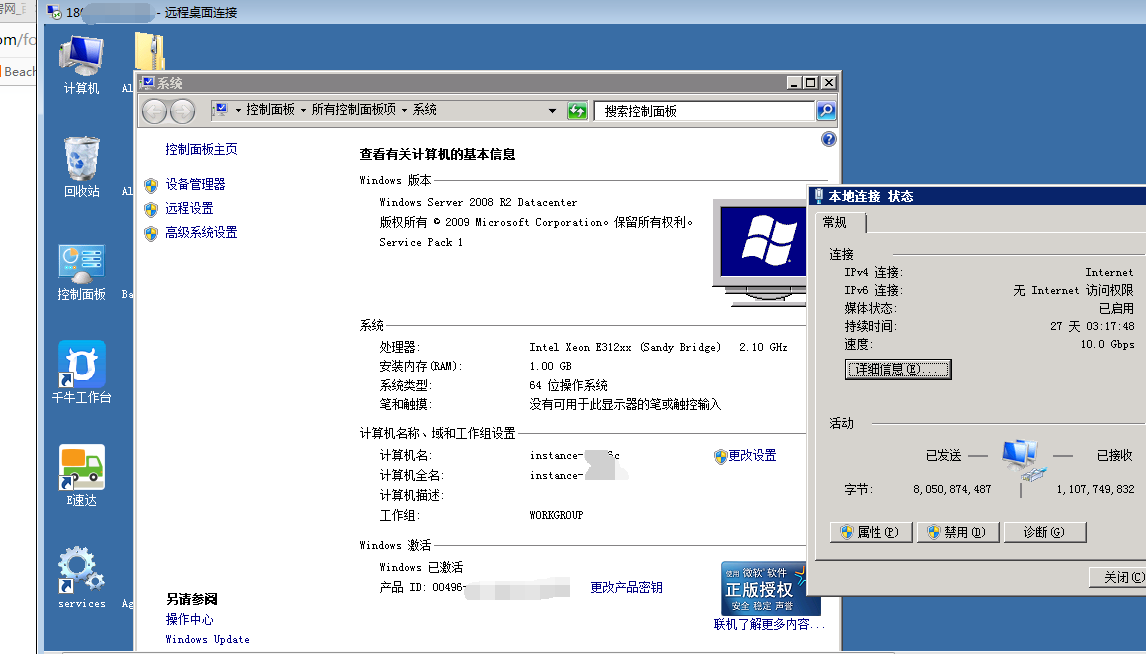Open 设备管理器 from the left pane
The image size is (1146, 654).
195,184
